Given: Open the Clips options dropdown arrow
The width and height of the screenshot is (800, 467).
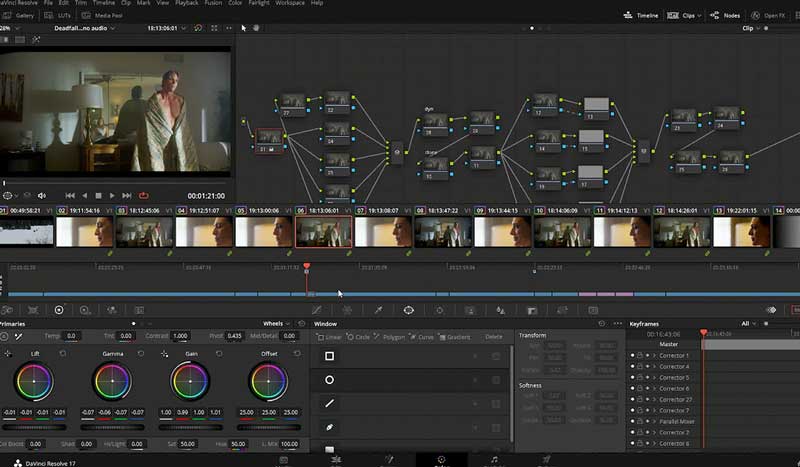Looking at the screenshot, I should pos(699,15).
